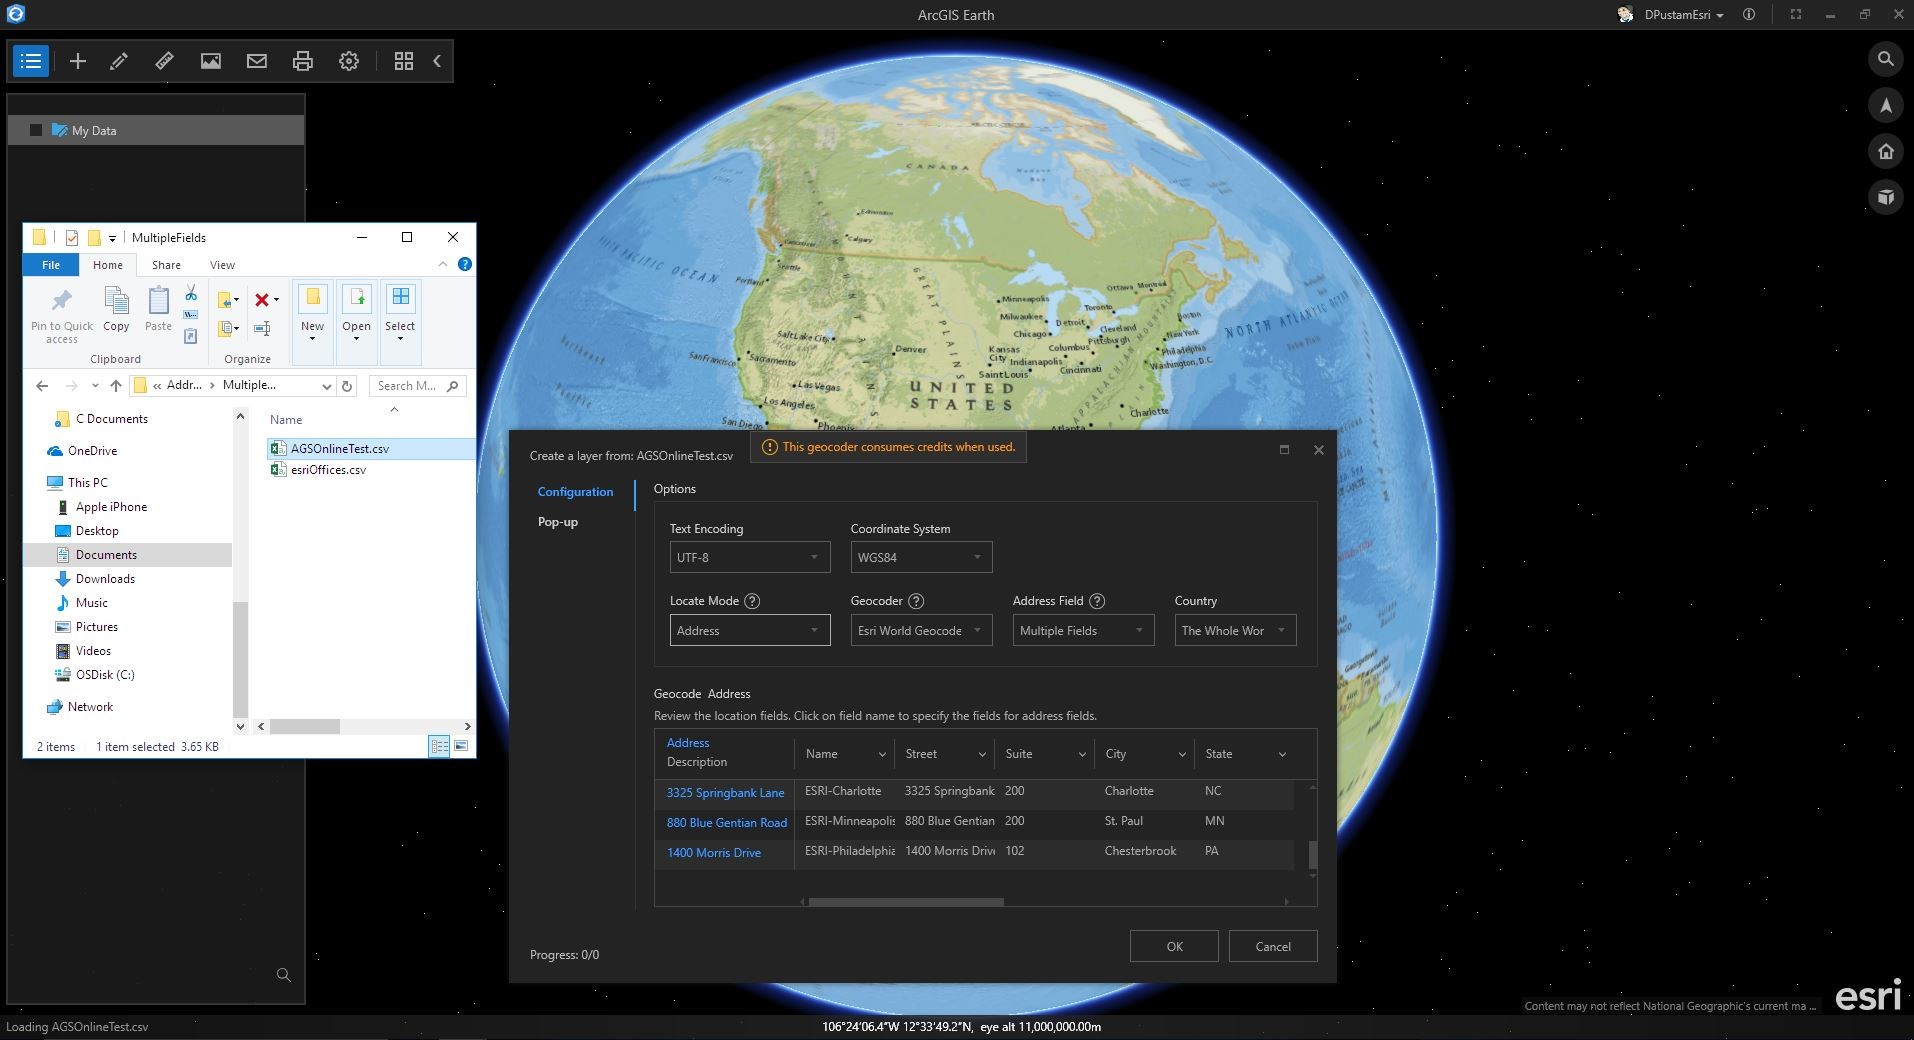The height and width of the screenshot is (1040, 1914).
Task: Select the Draw pencil tool
Action: pos(119,61)
